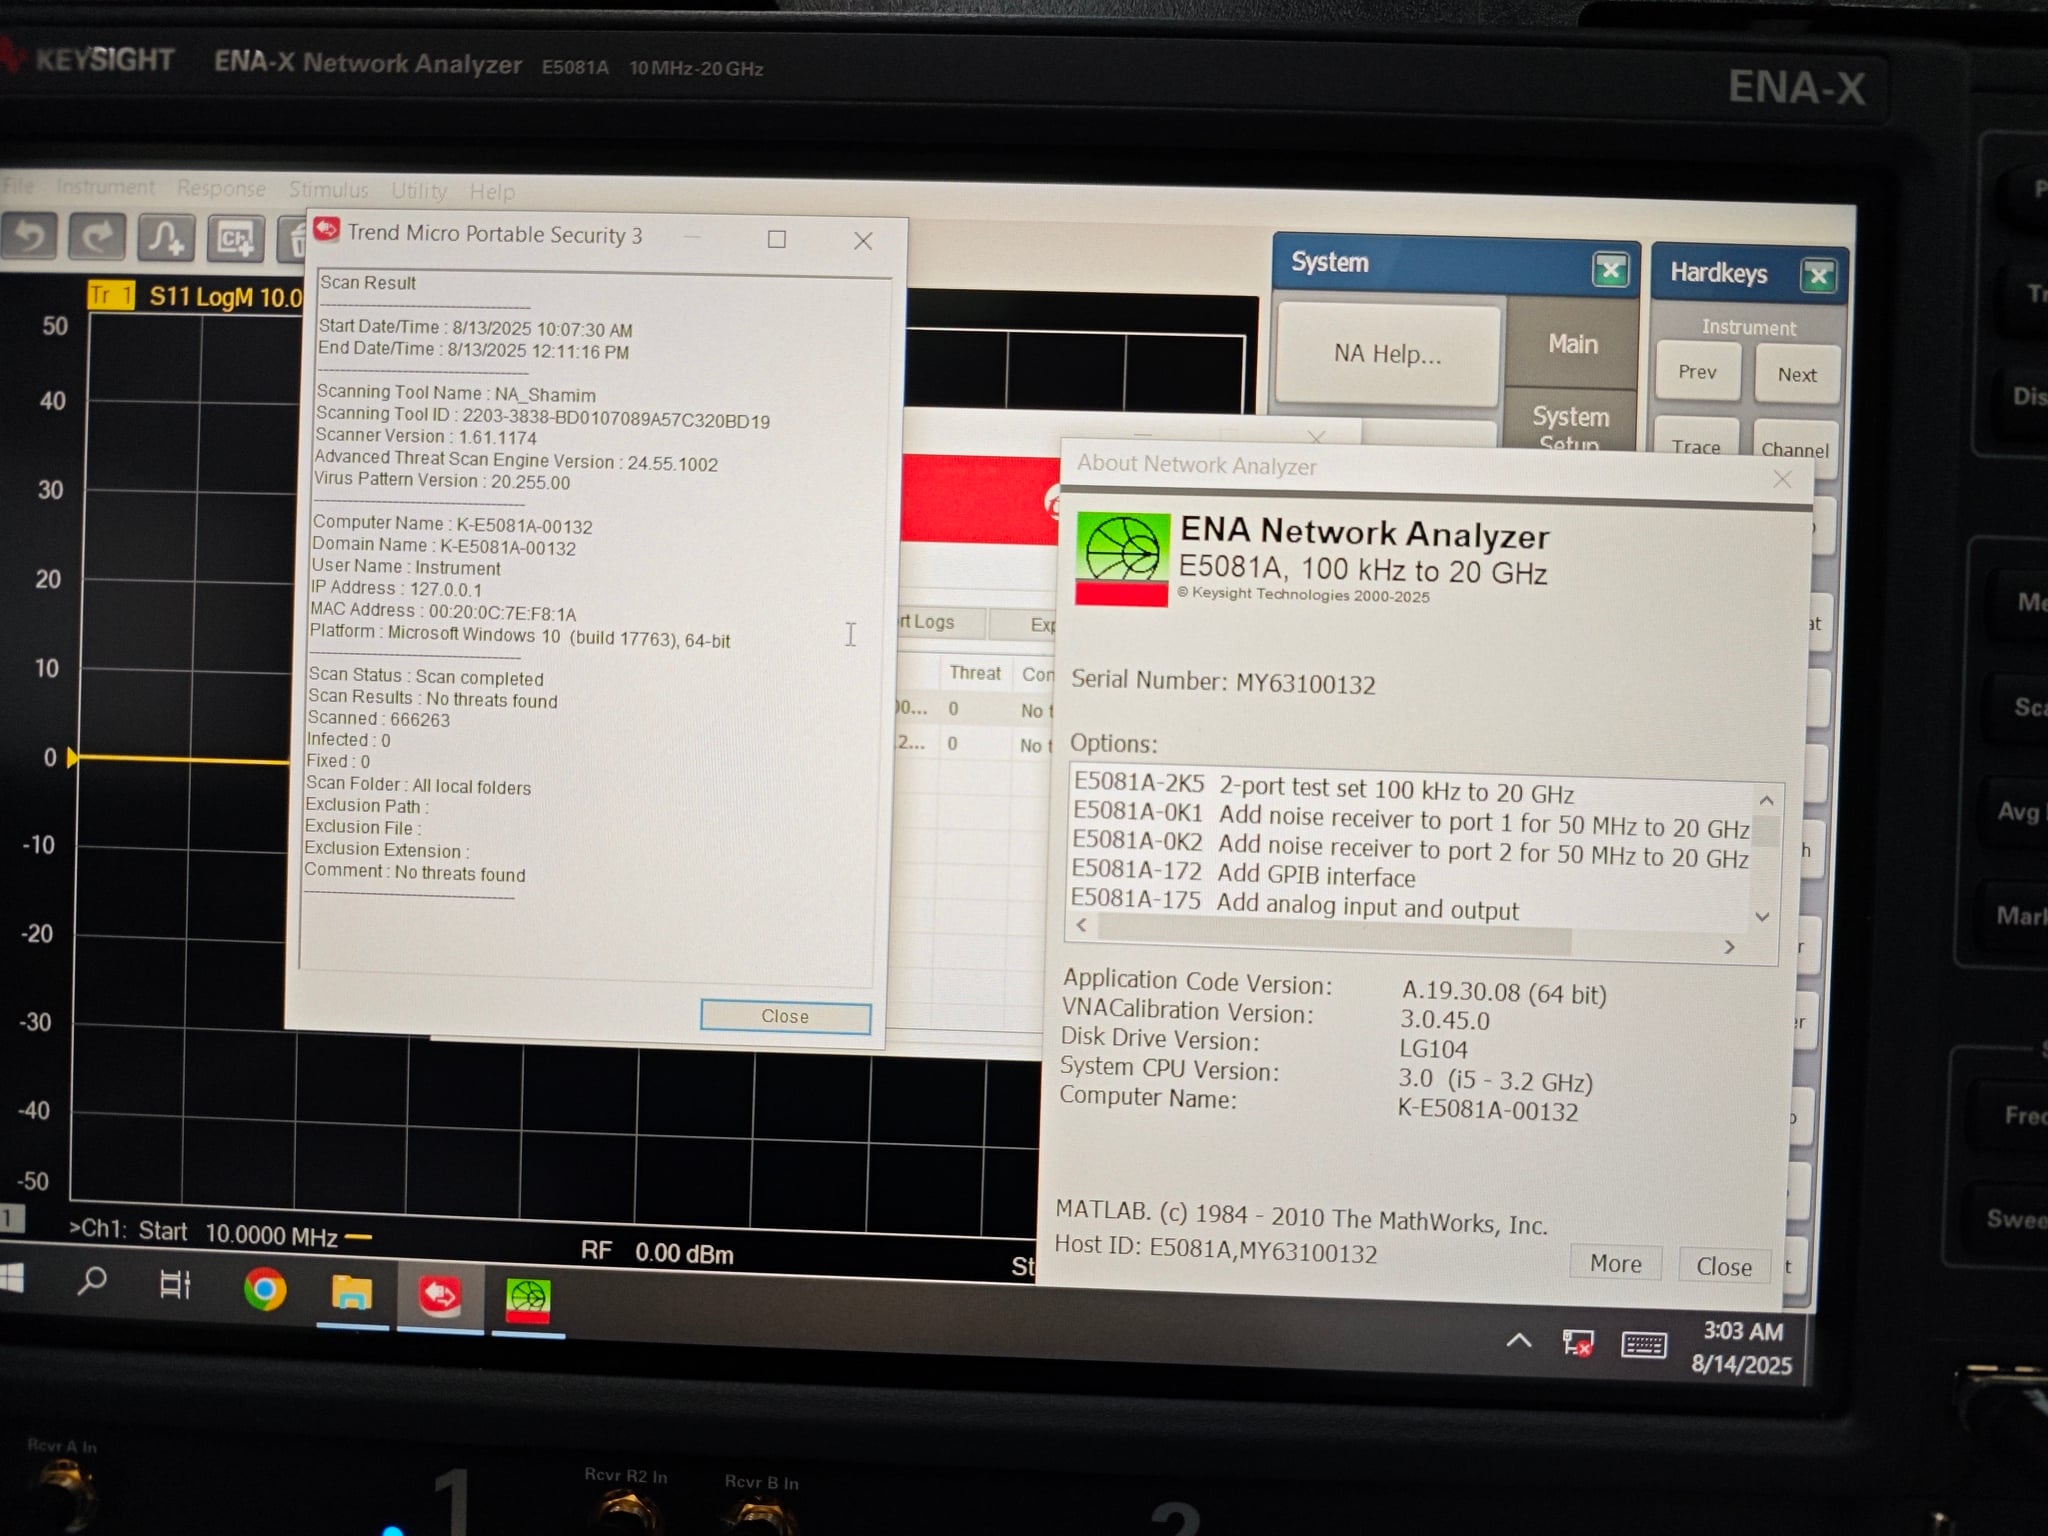Open the Help menu
The image size is (2048, 1536).
click(x=492, y=191)
